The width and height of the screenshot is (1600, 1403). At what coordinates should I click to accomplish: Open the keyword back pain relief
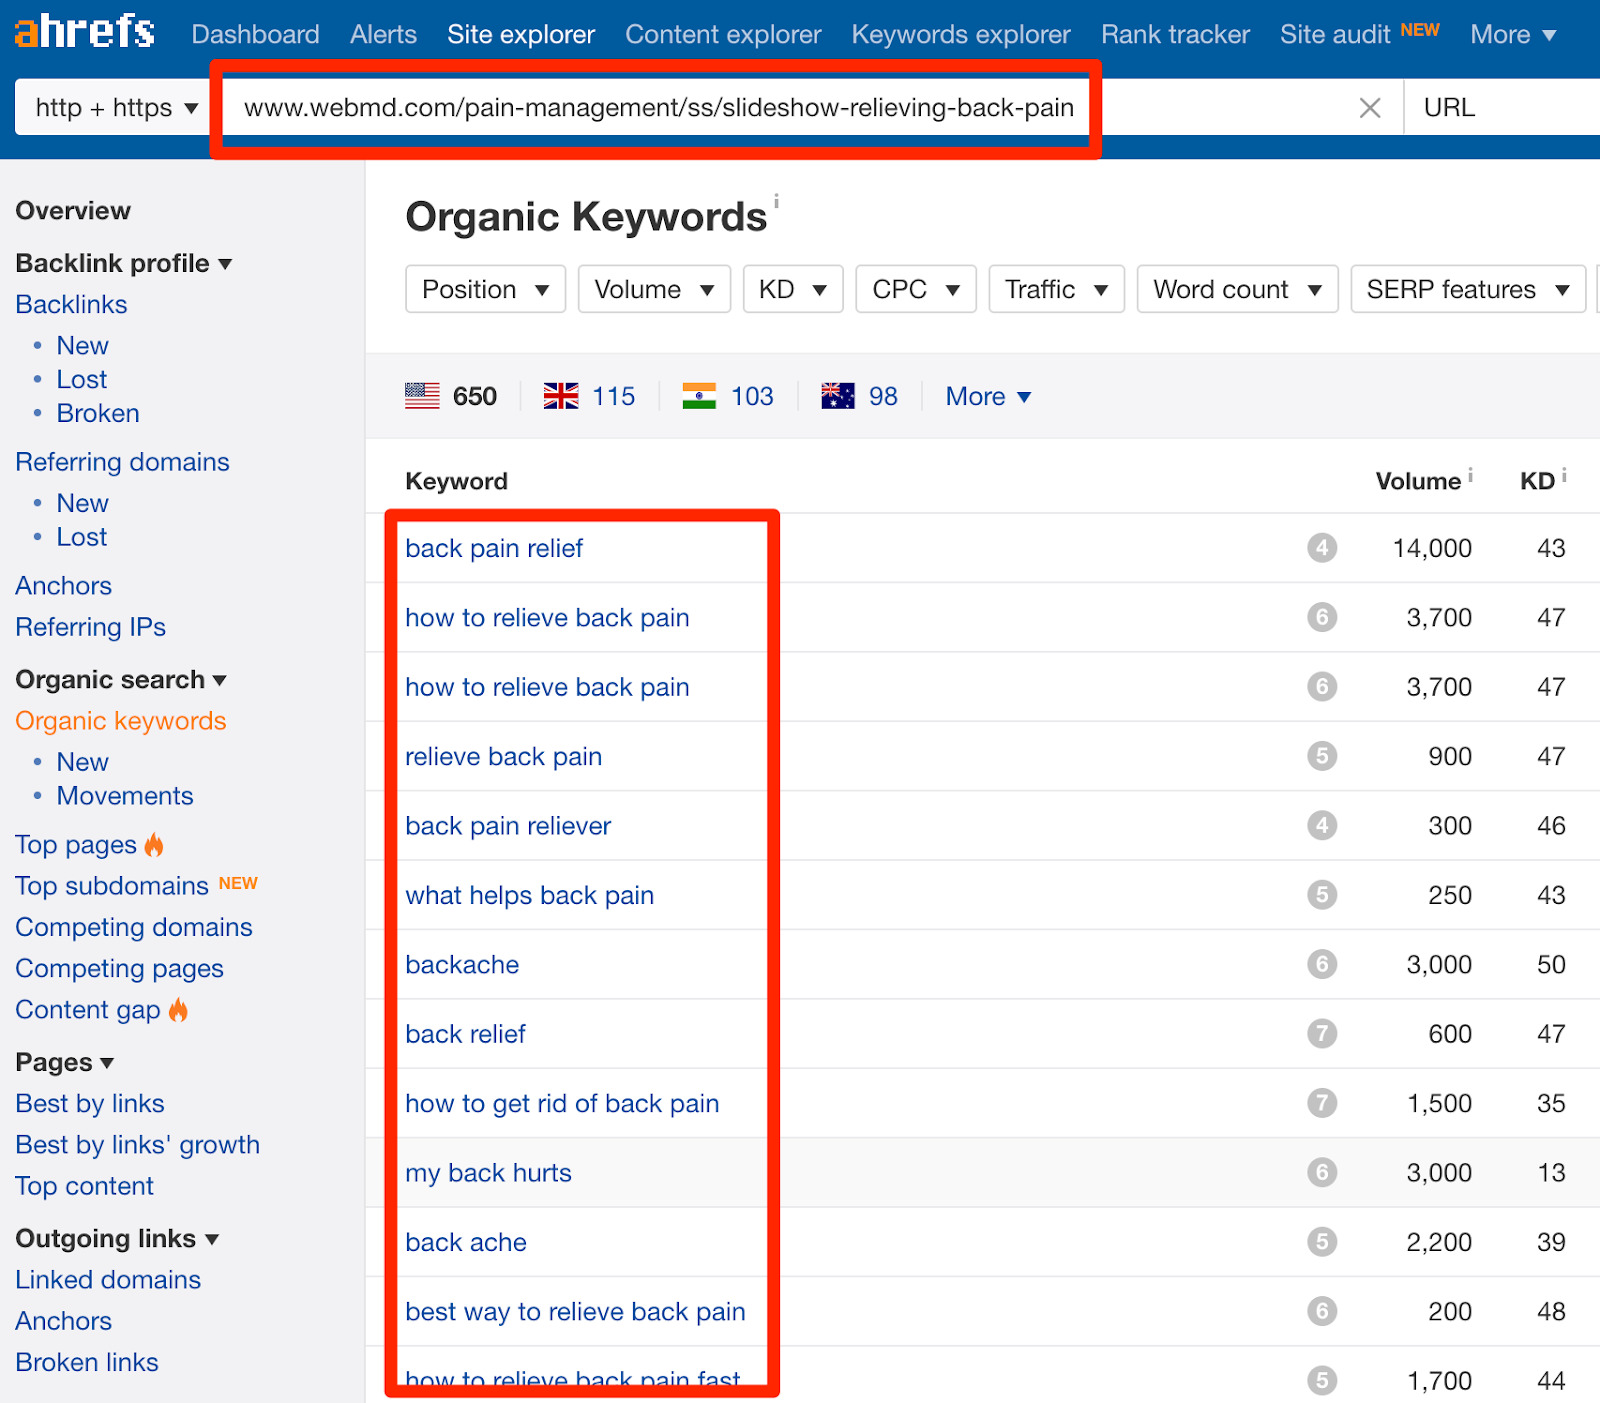click(x=494, y=548)
